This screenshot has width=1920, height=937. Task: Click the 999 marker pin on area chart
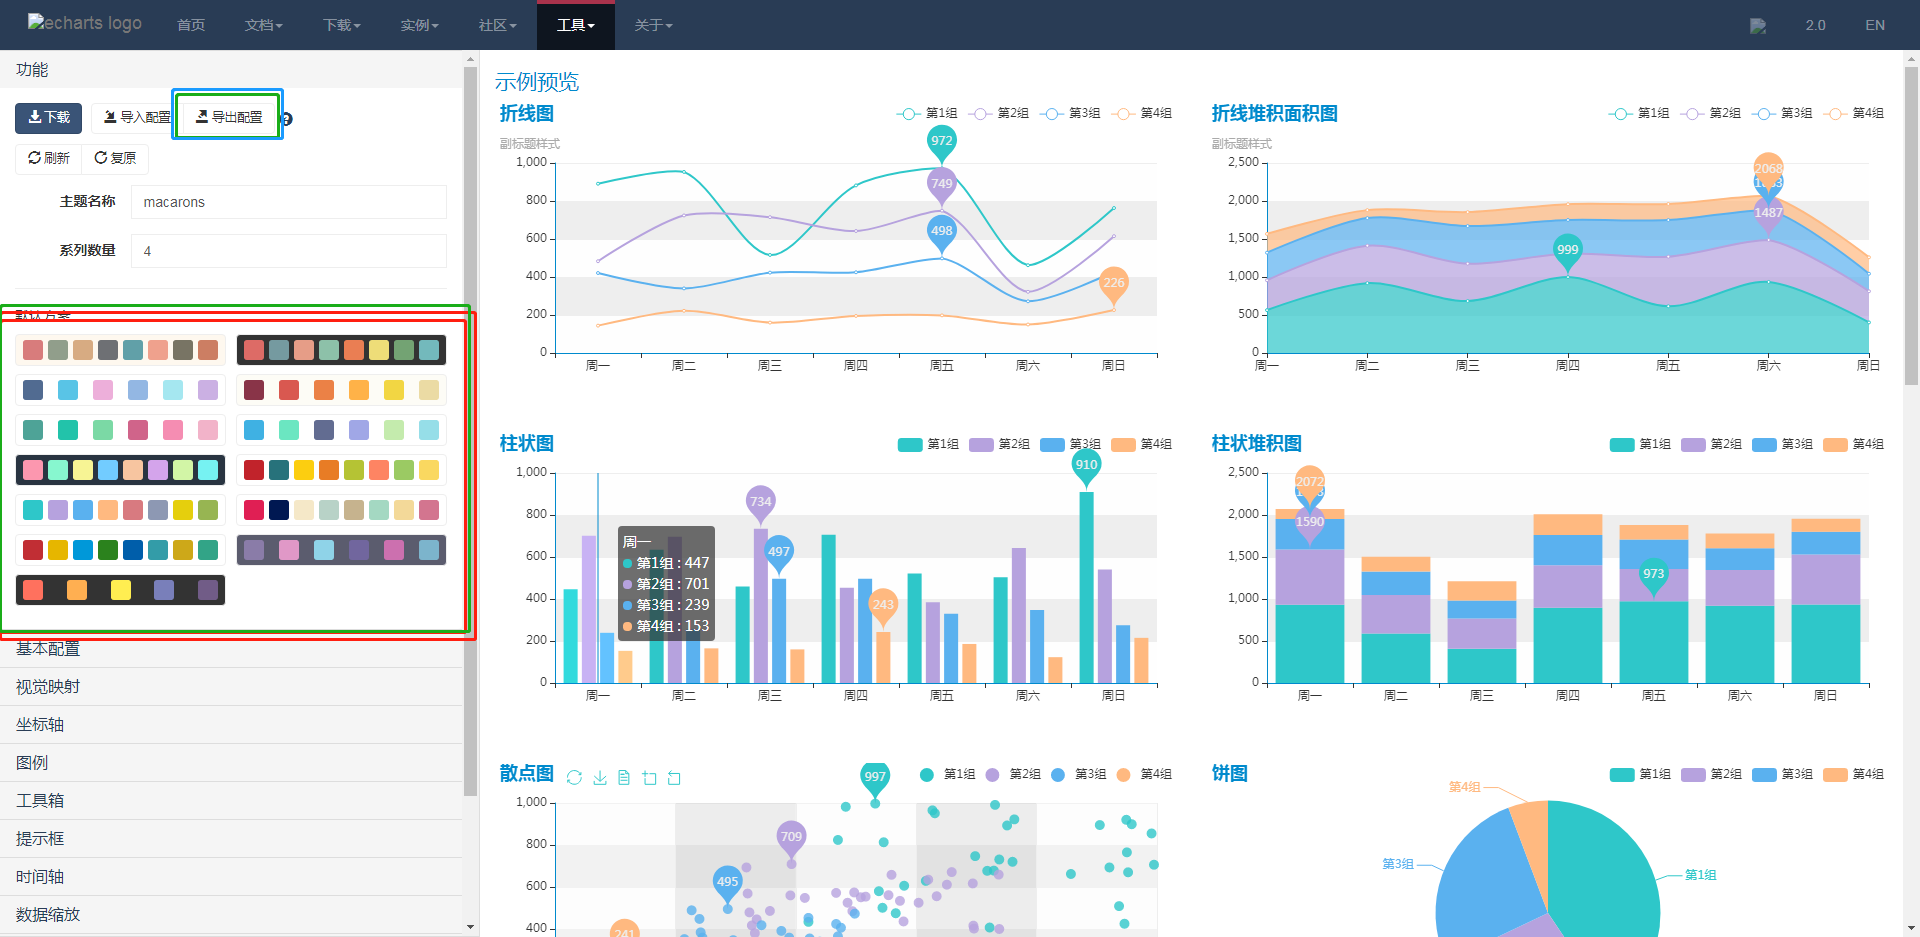1568,252
